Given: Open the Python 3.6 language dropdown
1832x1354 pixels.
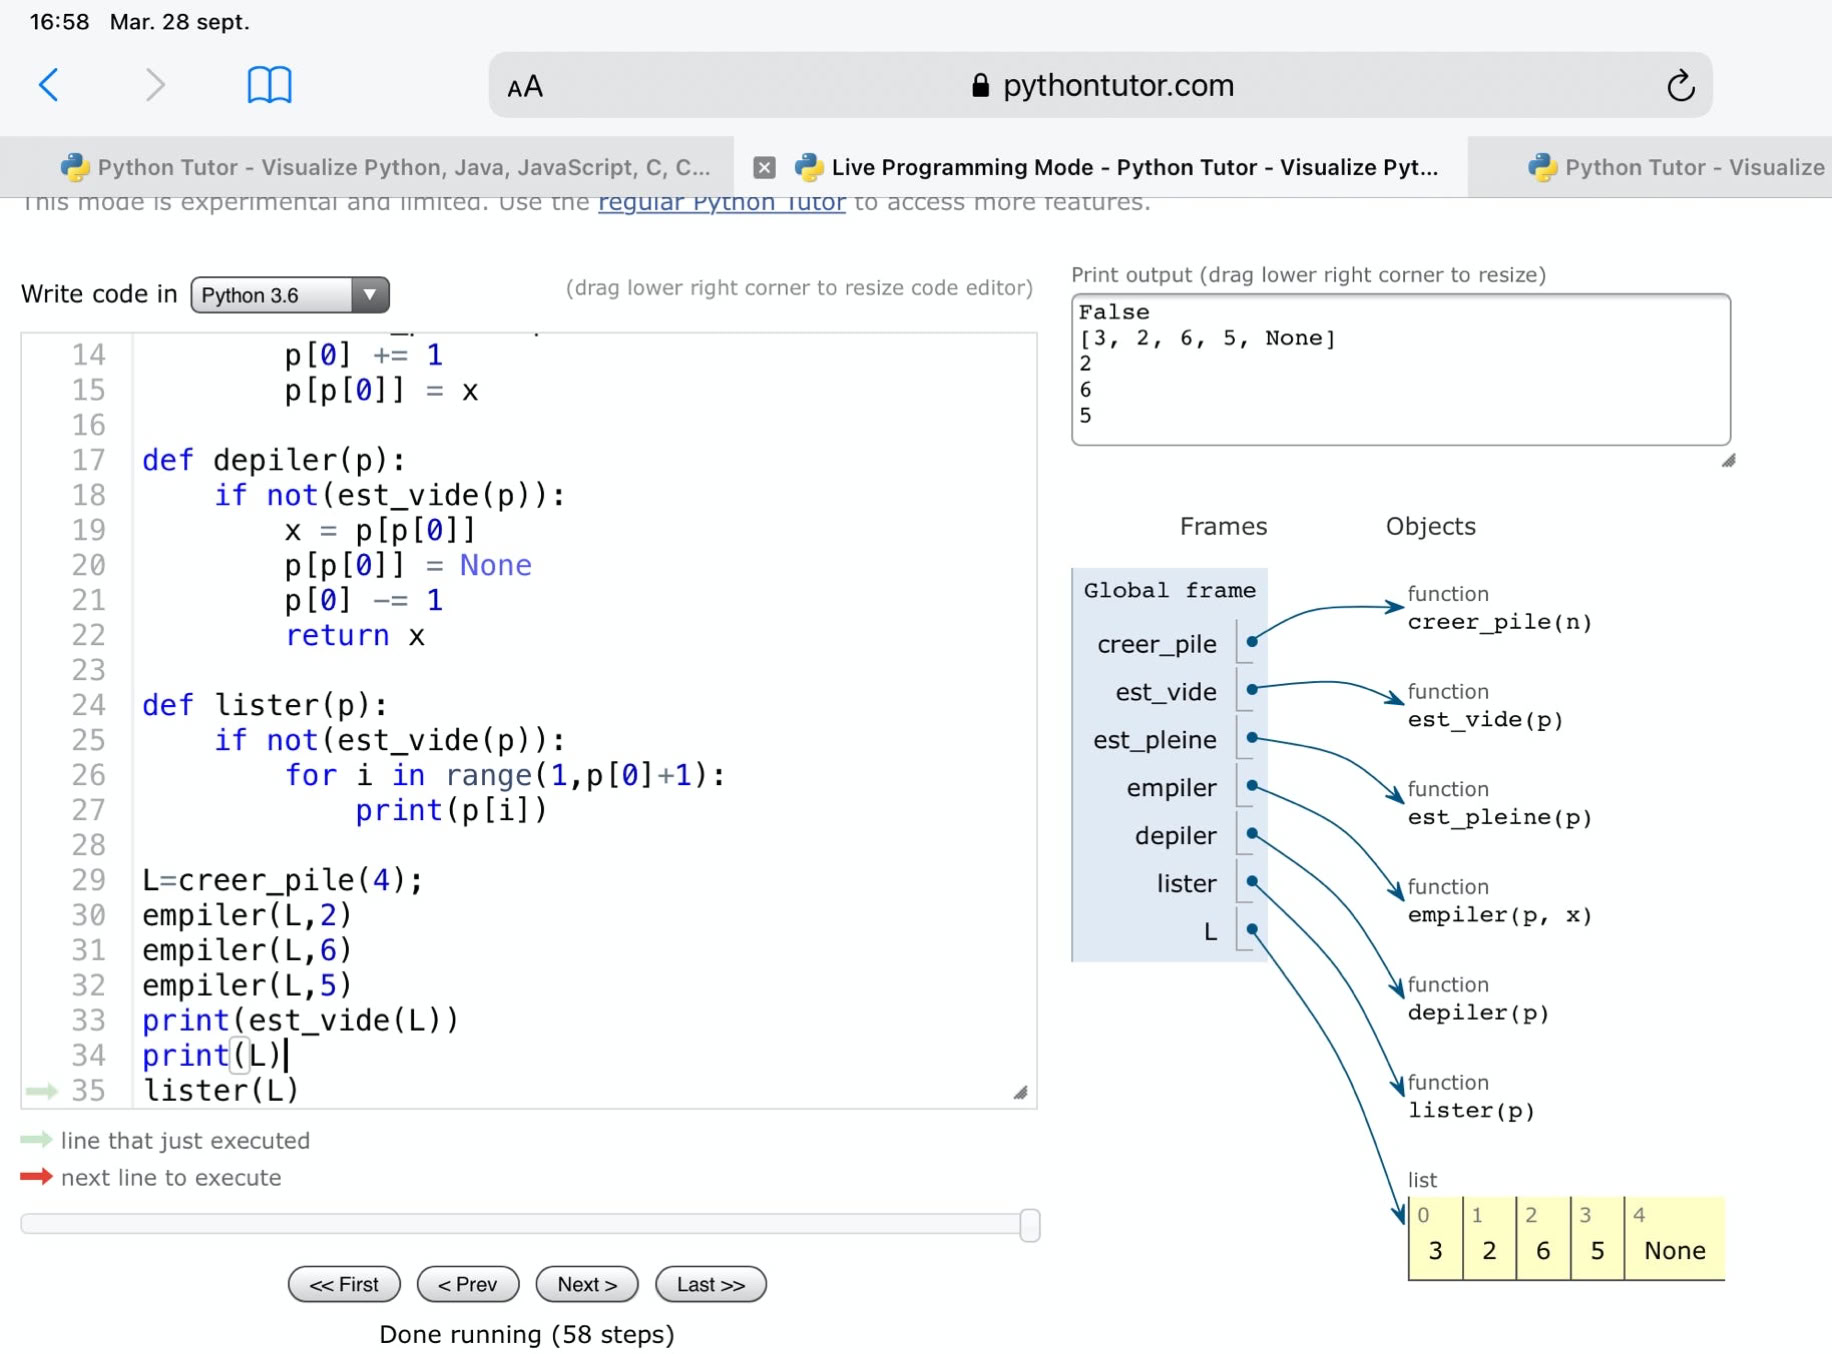Looking at the screenshot, I should tap(289, 295).
